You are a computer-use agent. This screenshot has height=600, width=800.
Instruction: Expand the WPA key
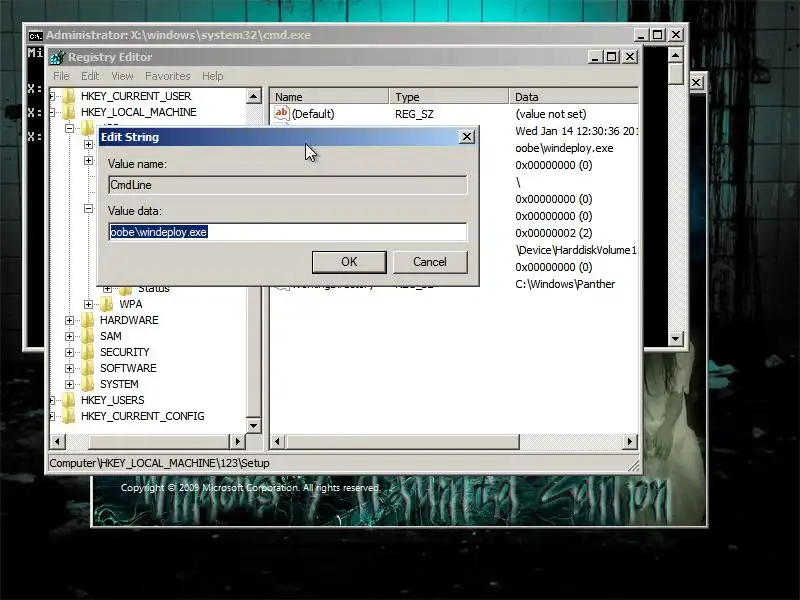coord(88,305)
